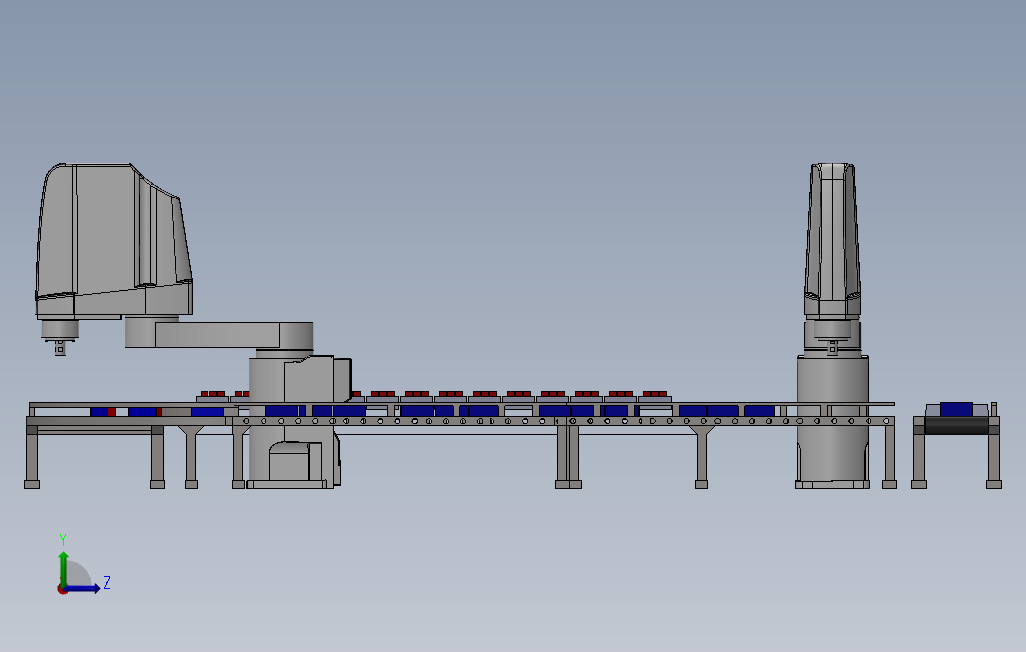
Task: Select the left robot's large upper housing
Action: tap(113, 239)
